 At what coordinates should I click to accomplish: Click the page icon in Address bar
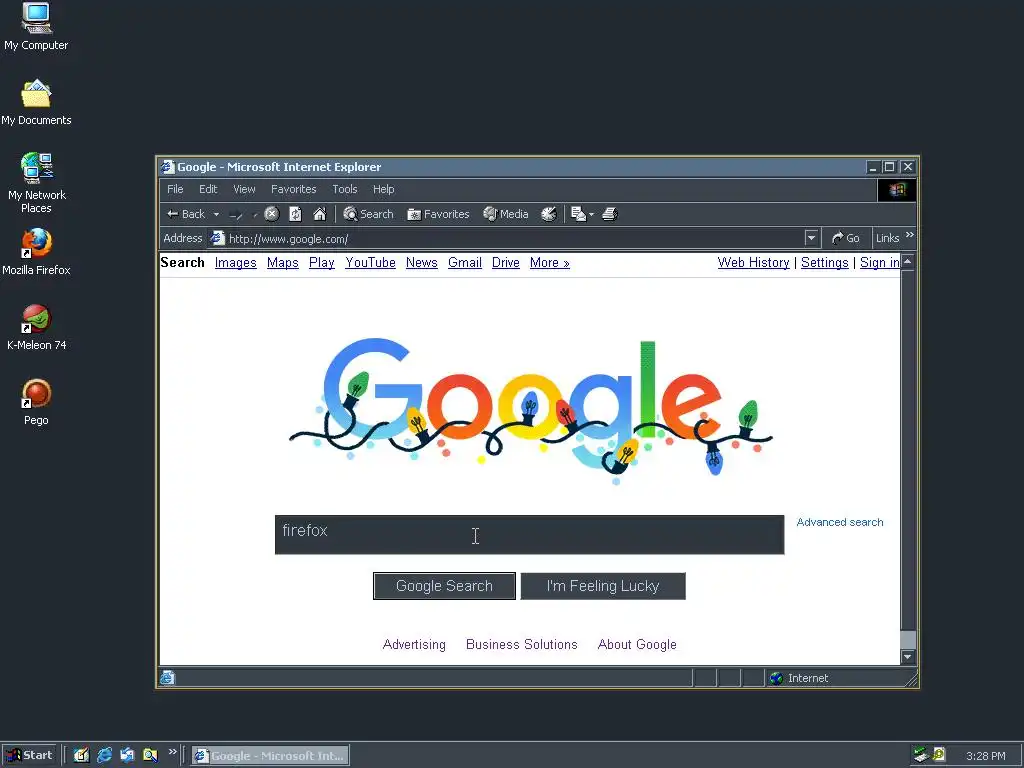click(x=217, y=238)
